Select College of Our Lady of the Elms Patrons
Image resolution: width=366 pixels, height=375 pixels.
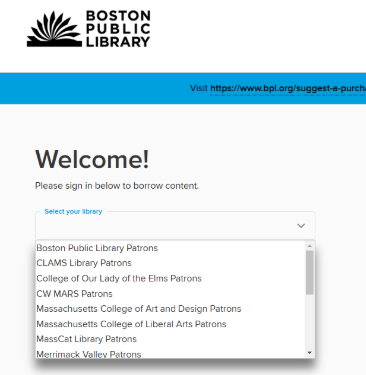point(170,278)
